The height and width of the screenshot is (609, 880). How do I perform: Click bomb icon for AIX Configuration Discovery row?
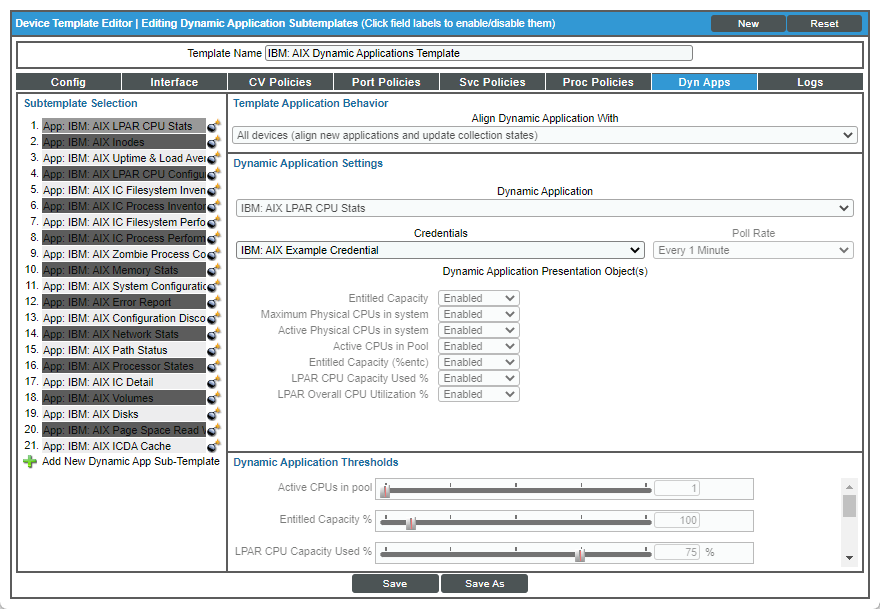click(214, 318)
